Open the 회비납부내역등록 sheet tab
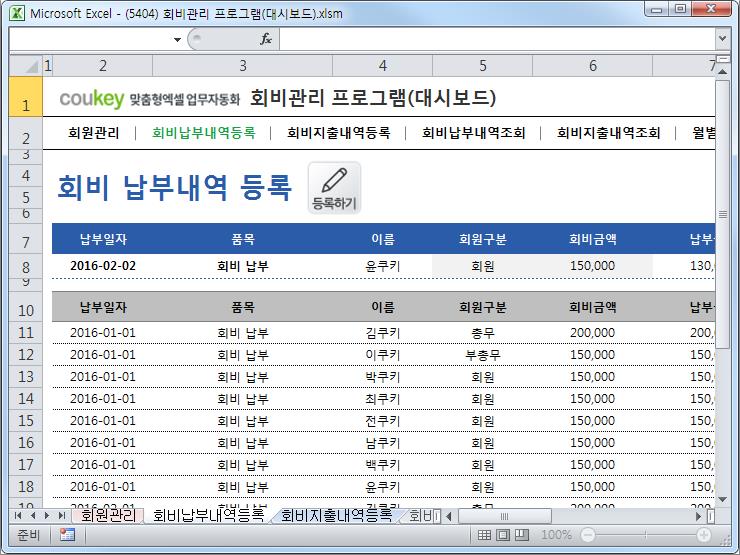740x555 pixels. 208,515
